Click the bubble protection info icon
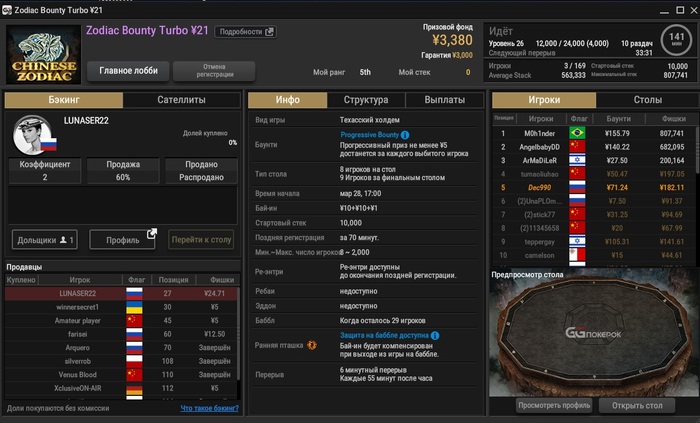Viewport: 700px width, 423px height. [435, 336]
